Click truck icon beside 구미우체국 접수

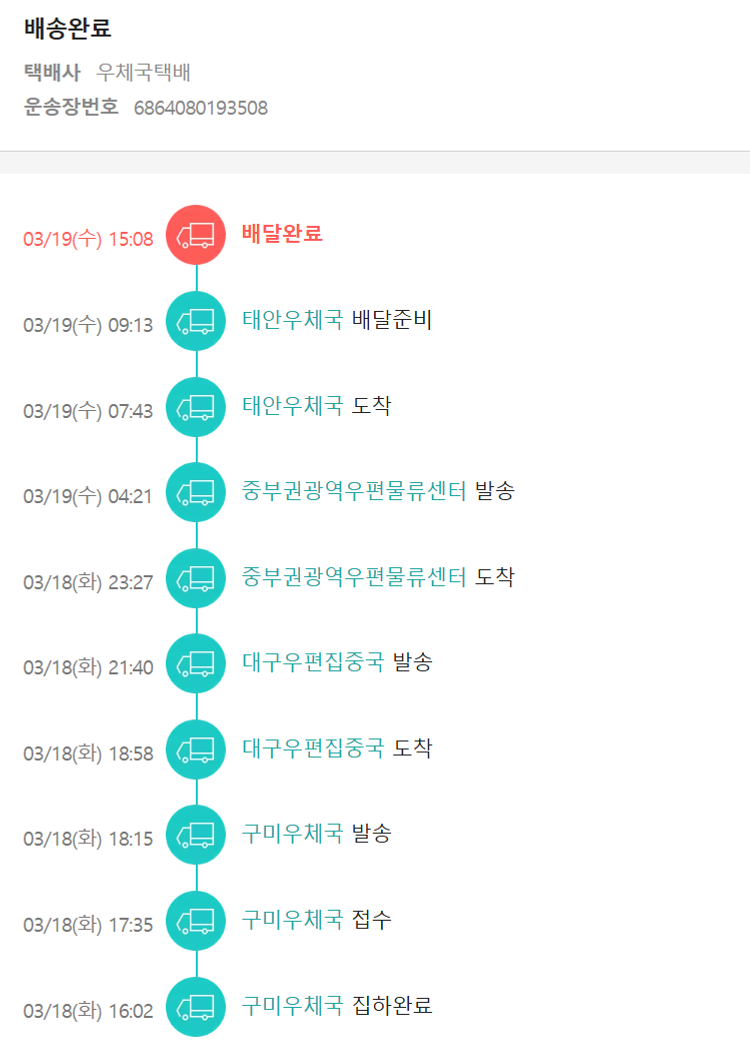point(196,920)
